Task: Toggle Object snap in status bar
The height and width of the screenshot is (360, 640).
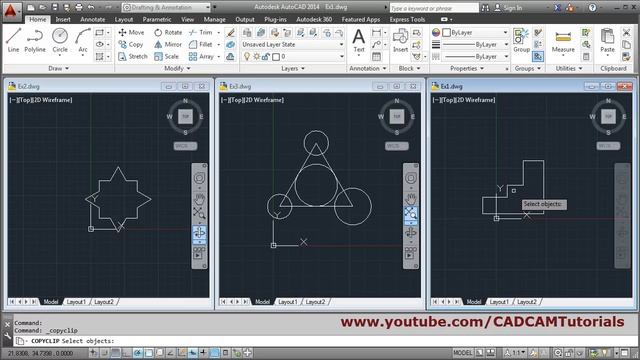Action: pos(149,353)
